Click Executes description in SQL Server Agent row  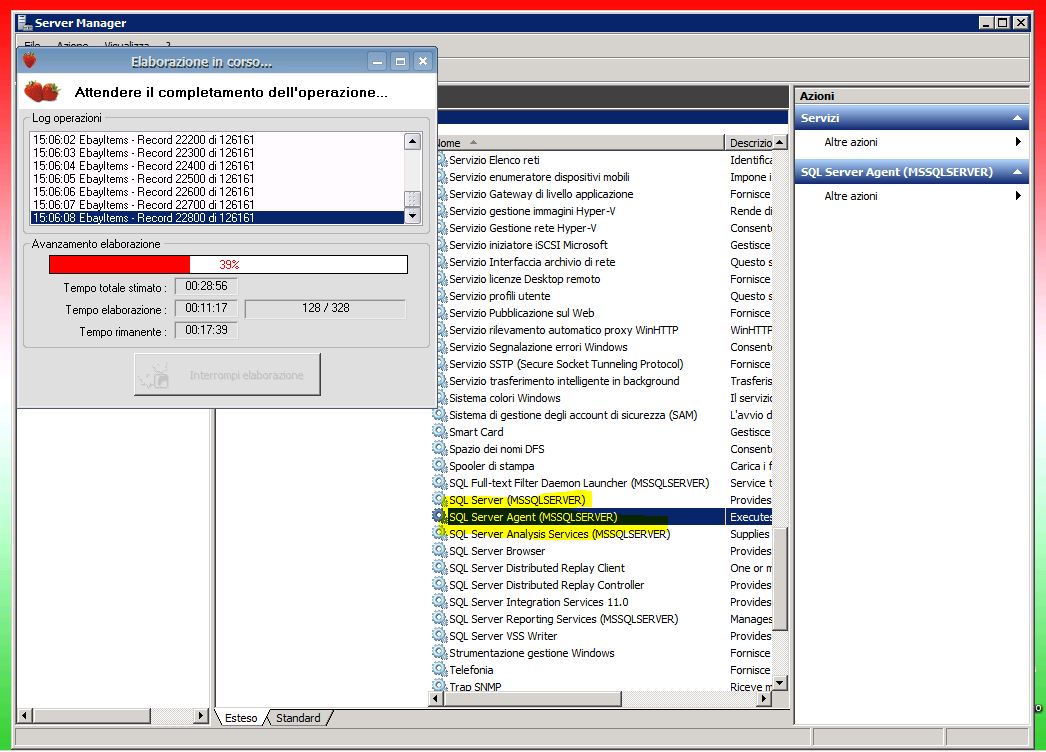click(x=750, y=517)
